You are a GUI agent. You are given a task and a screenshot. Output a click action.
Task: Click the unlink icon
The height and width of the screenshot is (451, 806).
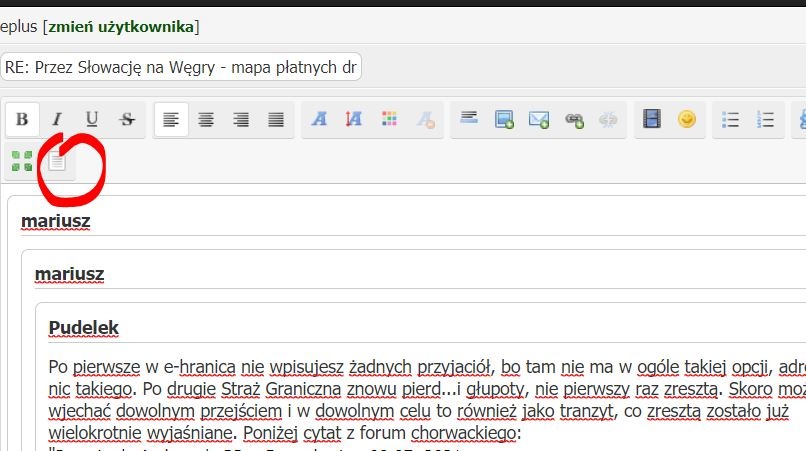coord(608,119)
